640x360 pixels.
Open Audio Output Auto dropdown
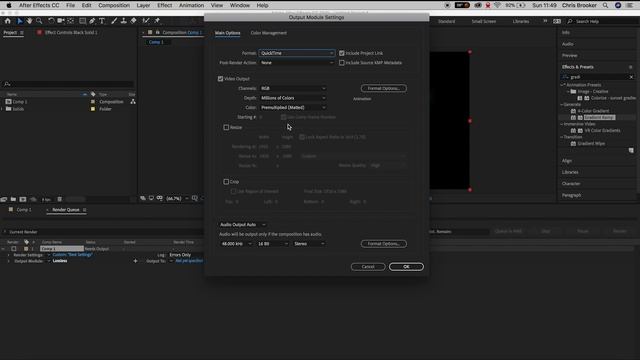(x=242, y=224)
